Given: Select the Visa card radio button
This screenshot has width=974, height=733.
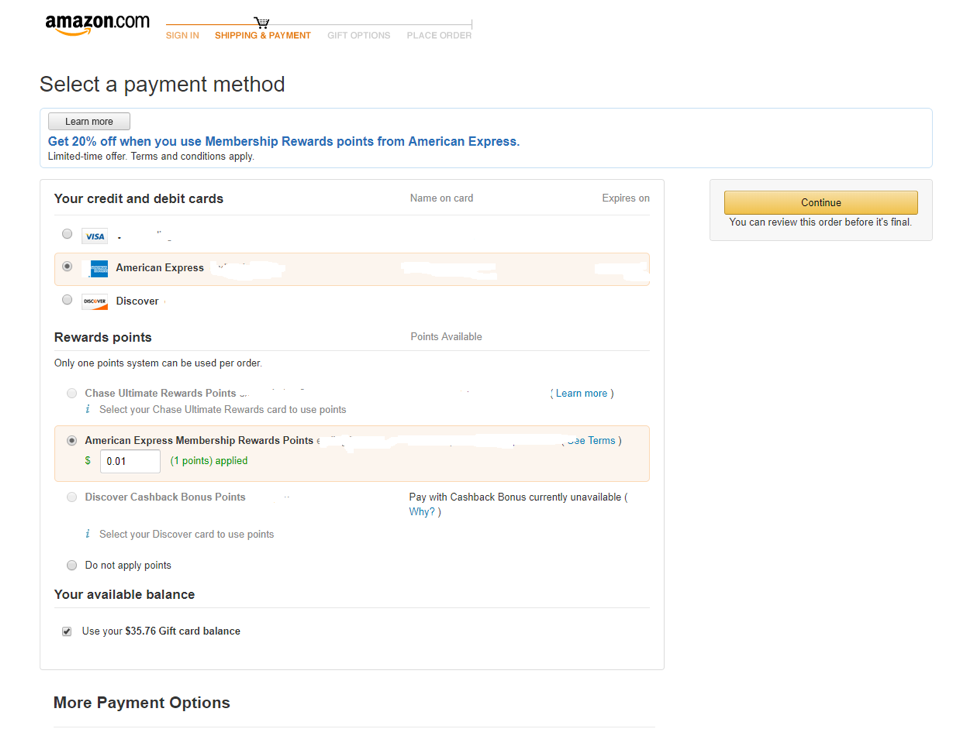Looking at the screenshot, I should click(x=67, y=234).
